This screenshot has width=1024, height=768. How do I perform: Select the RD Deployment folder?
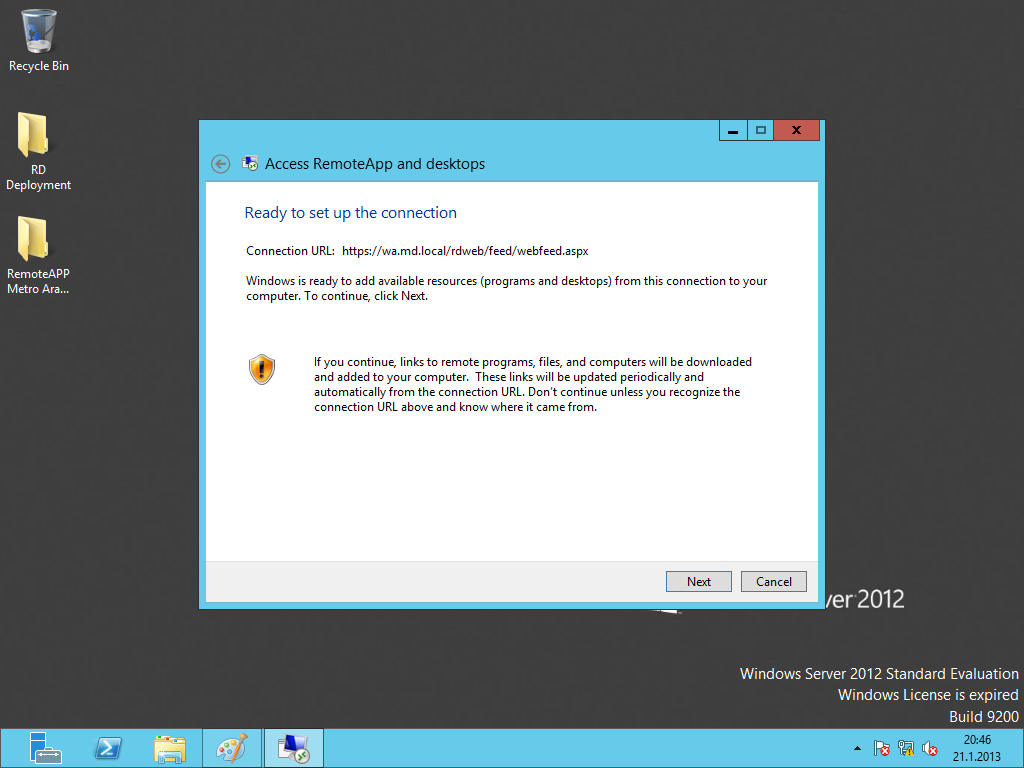click(33, 135)
